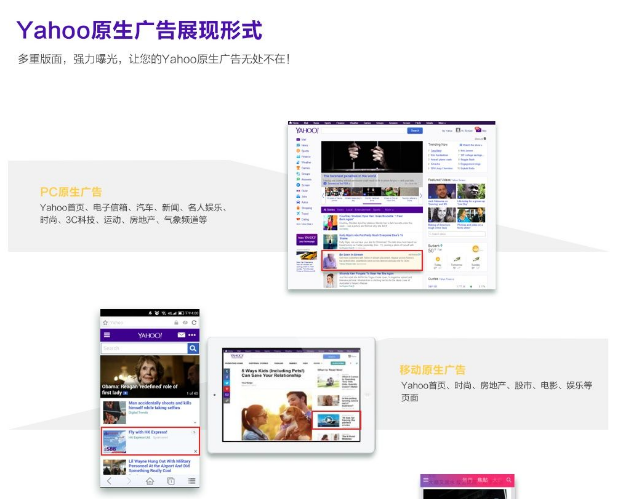Tap the reload icon in the phone address bar
Screen dimensions: 619x499
click(x=194, y=323)
